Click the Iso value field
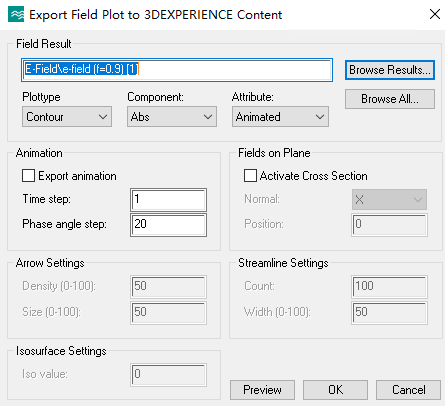Image resolution: width=445 pixels, height=406 pixels. (x=168, y=375)
